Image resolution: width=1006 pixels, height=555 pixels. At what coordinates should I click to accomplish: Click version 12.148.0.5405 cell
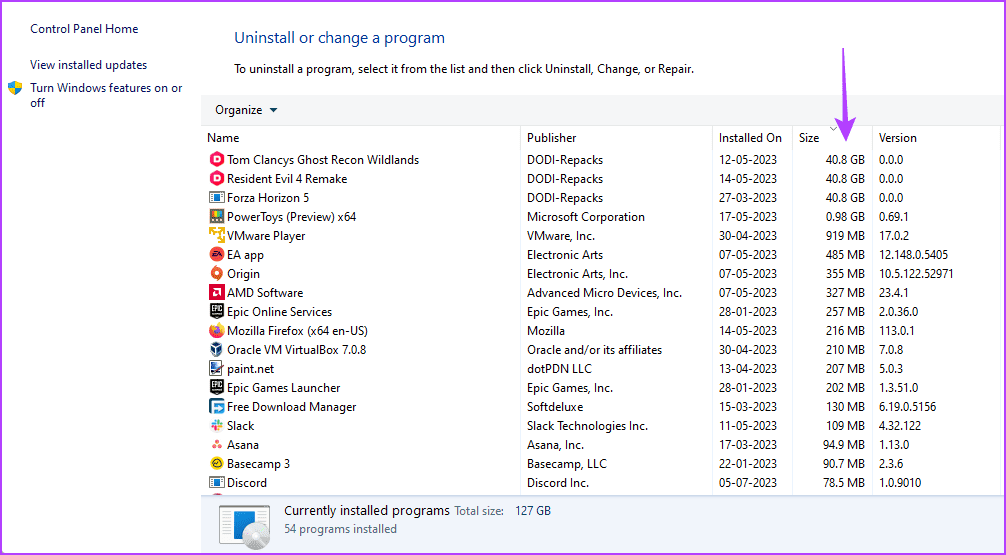pyautogui.click(x=914, y=255)
